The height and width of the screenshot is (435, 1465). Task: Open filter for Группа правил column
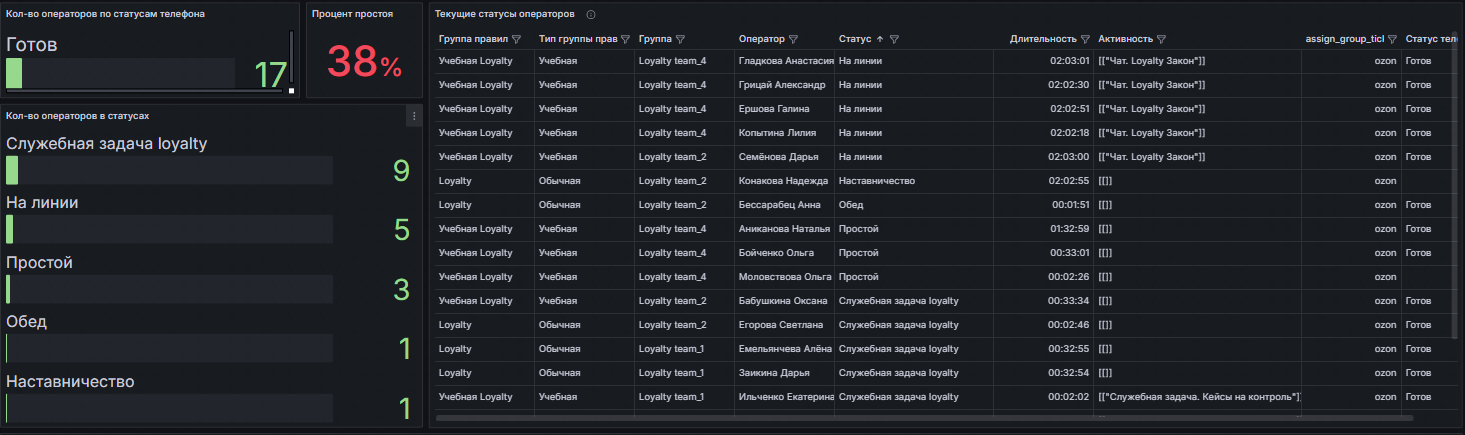pos(516,39)
